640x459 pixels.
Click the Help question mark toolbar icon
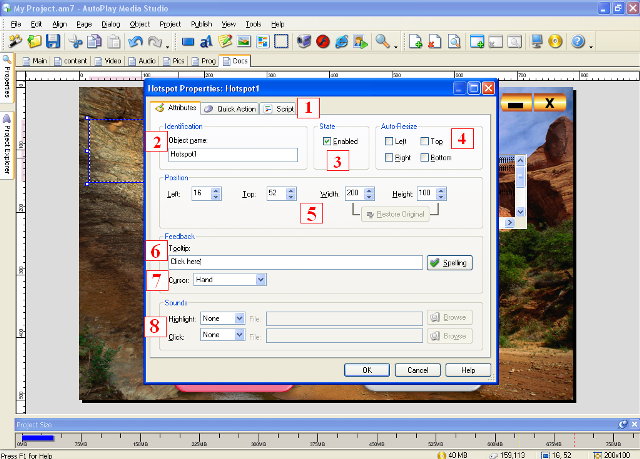tap(578, 42)
